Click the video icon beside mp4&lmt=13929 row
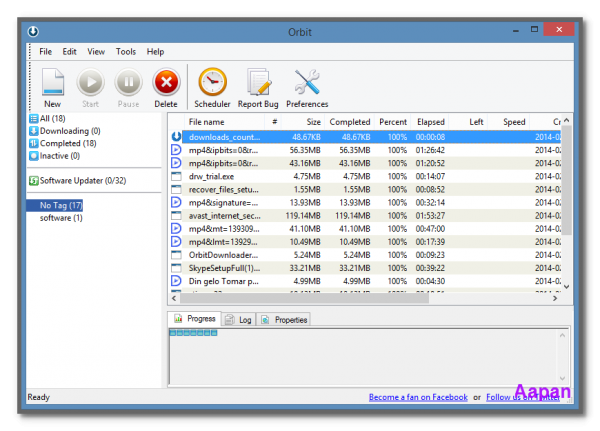 (x=176, y=242)
